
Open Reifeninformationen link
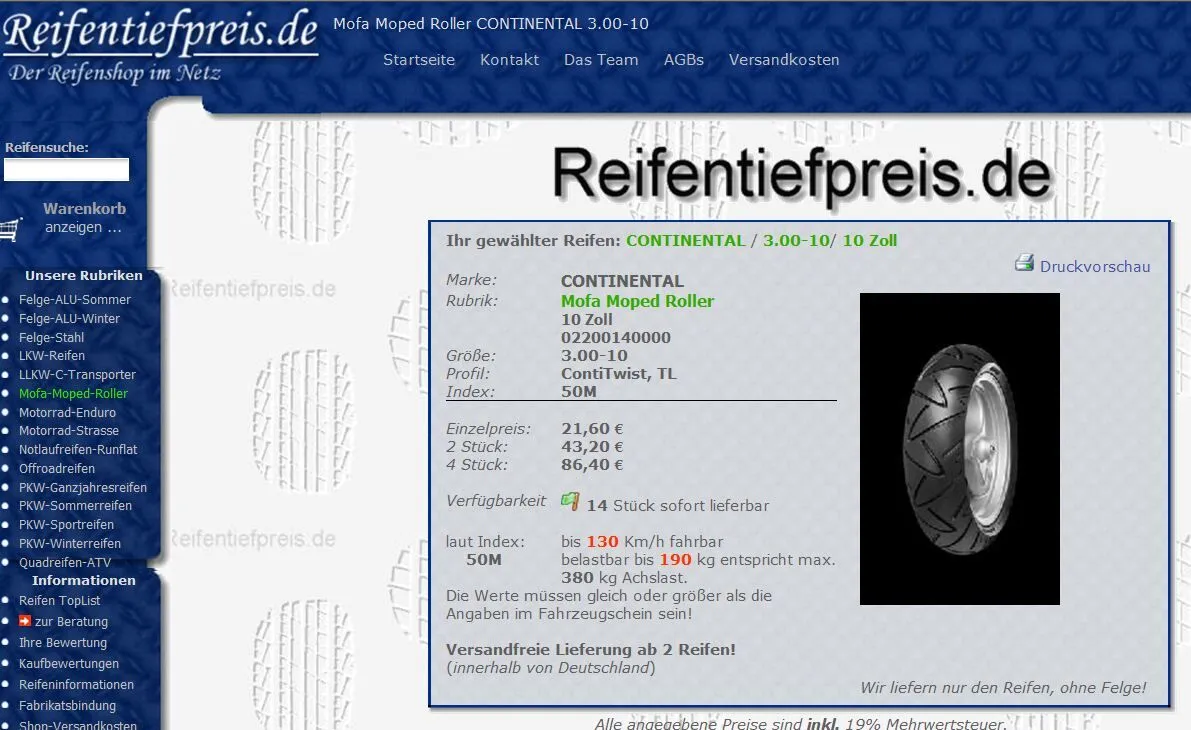click(x=76, y=684)
